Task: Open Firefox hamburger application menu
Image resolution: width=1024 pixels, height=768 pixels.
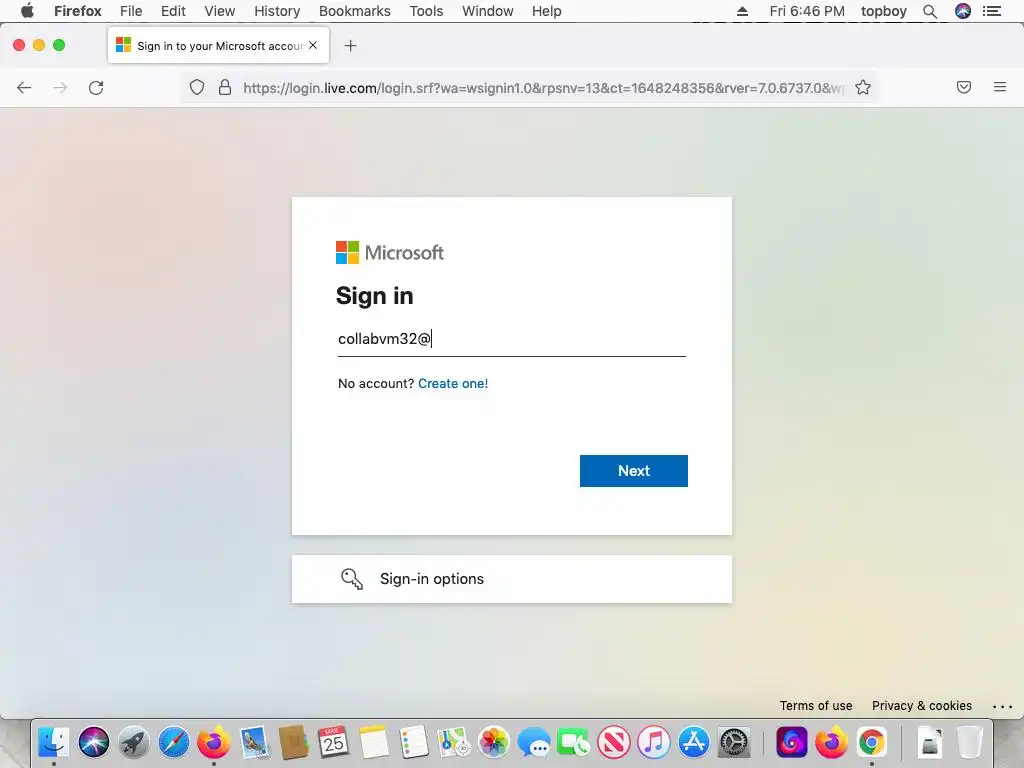Action: (x=1000, y=87)
